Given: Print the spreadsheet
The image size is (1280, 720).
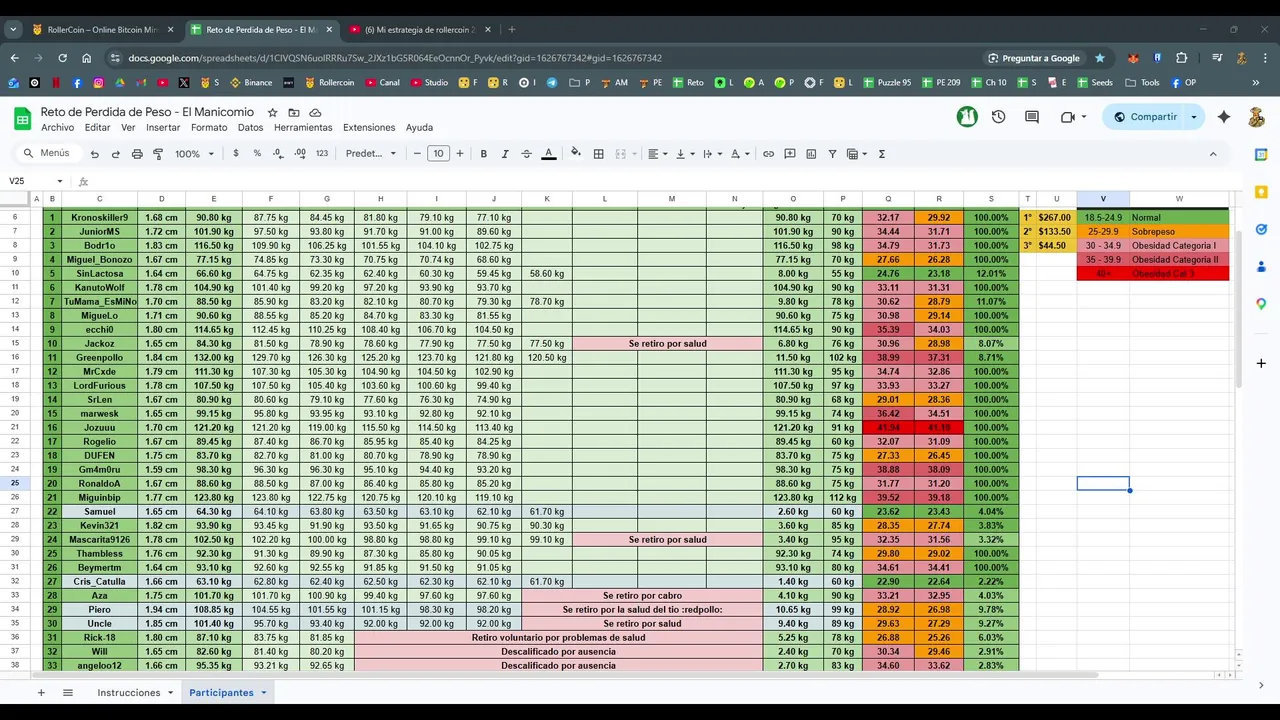Looking at the screenshot, I should point(137,154).
